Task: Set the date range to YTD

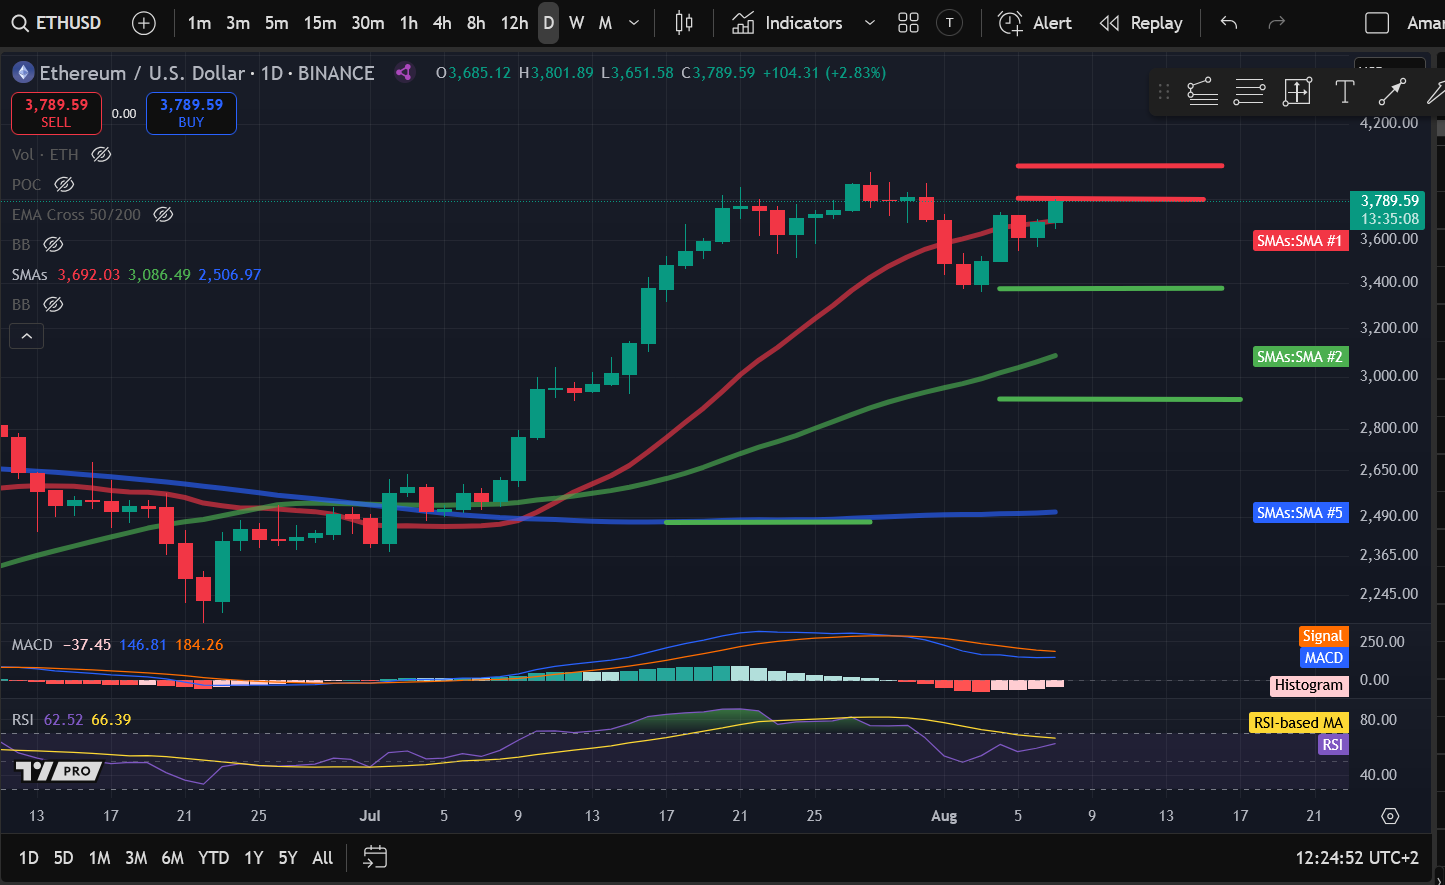Action: point(213,857)
